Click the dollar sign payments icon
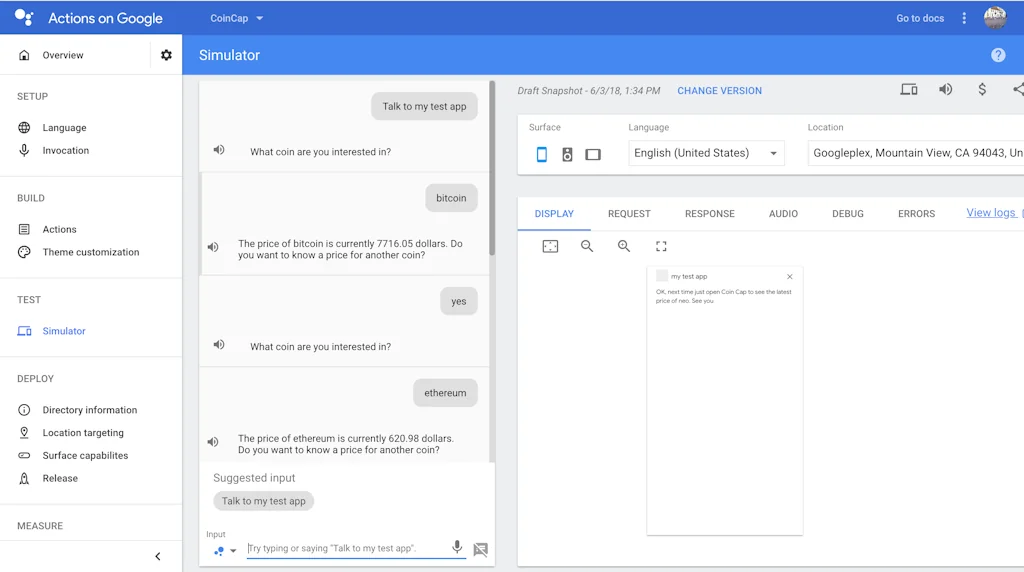 point(982,89)
